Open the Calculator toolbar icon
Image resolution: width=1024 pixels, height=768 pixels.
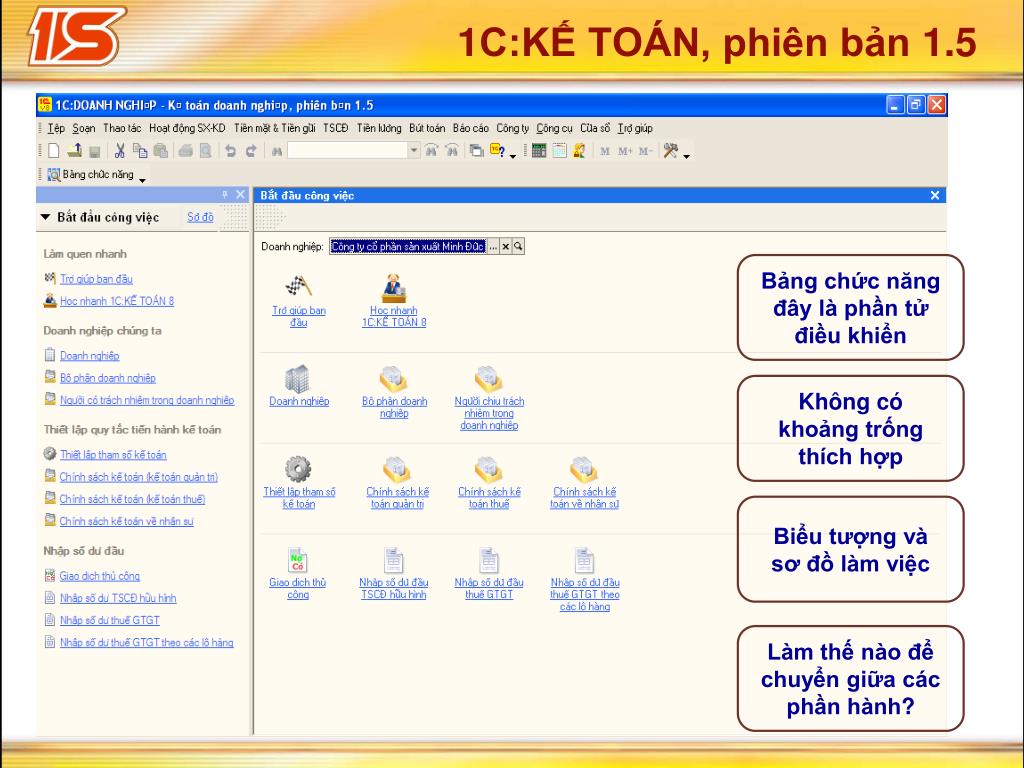[539, 151]
